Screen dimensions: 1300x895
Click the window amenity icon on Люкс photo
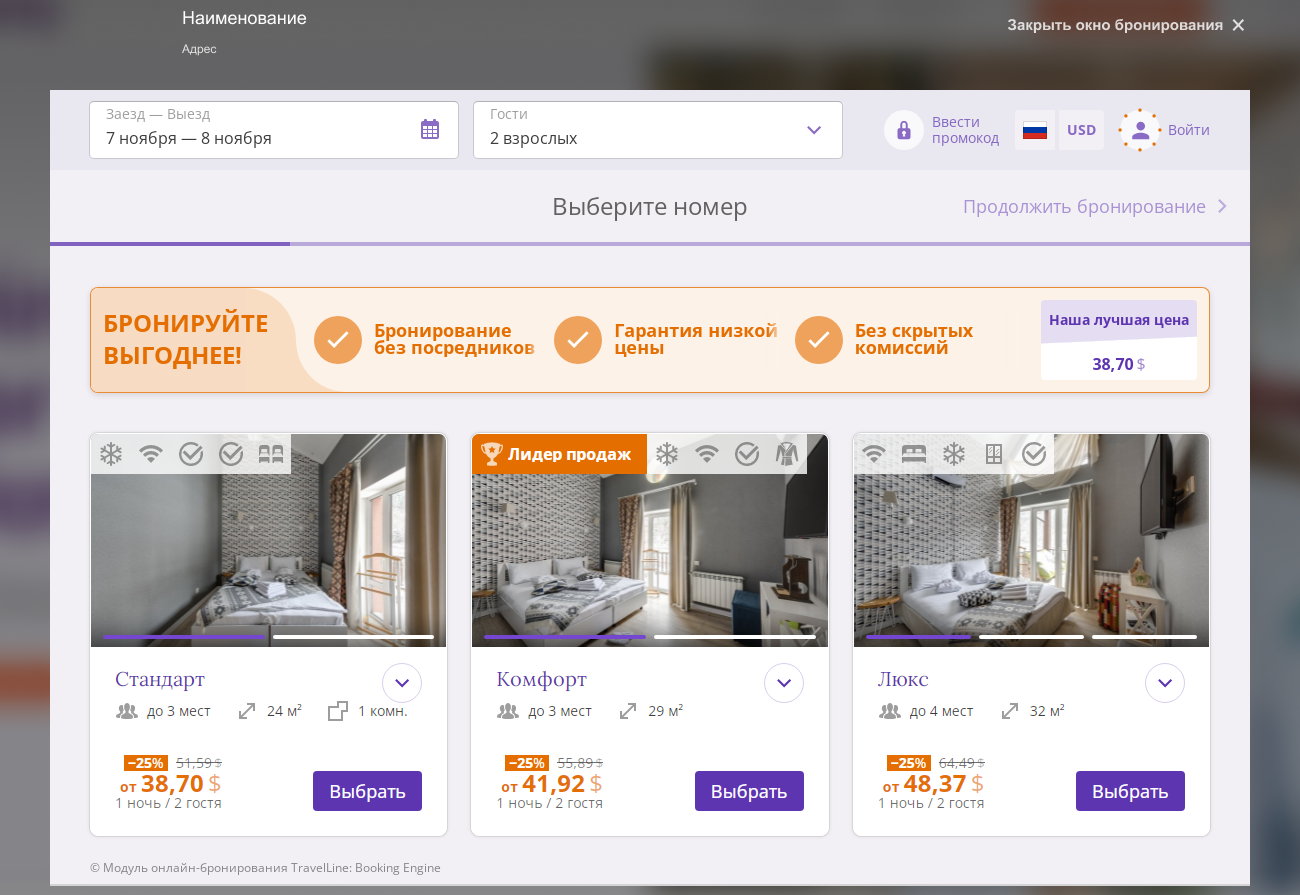coord(994,454)
